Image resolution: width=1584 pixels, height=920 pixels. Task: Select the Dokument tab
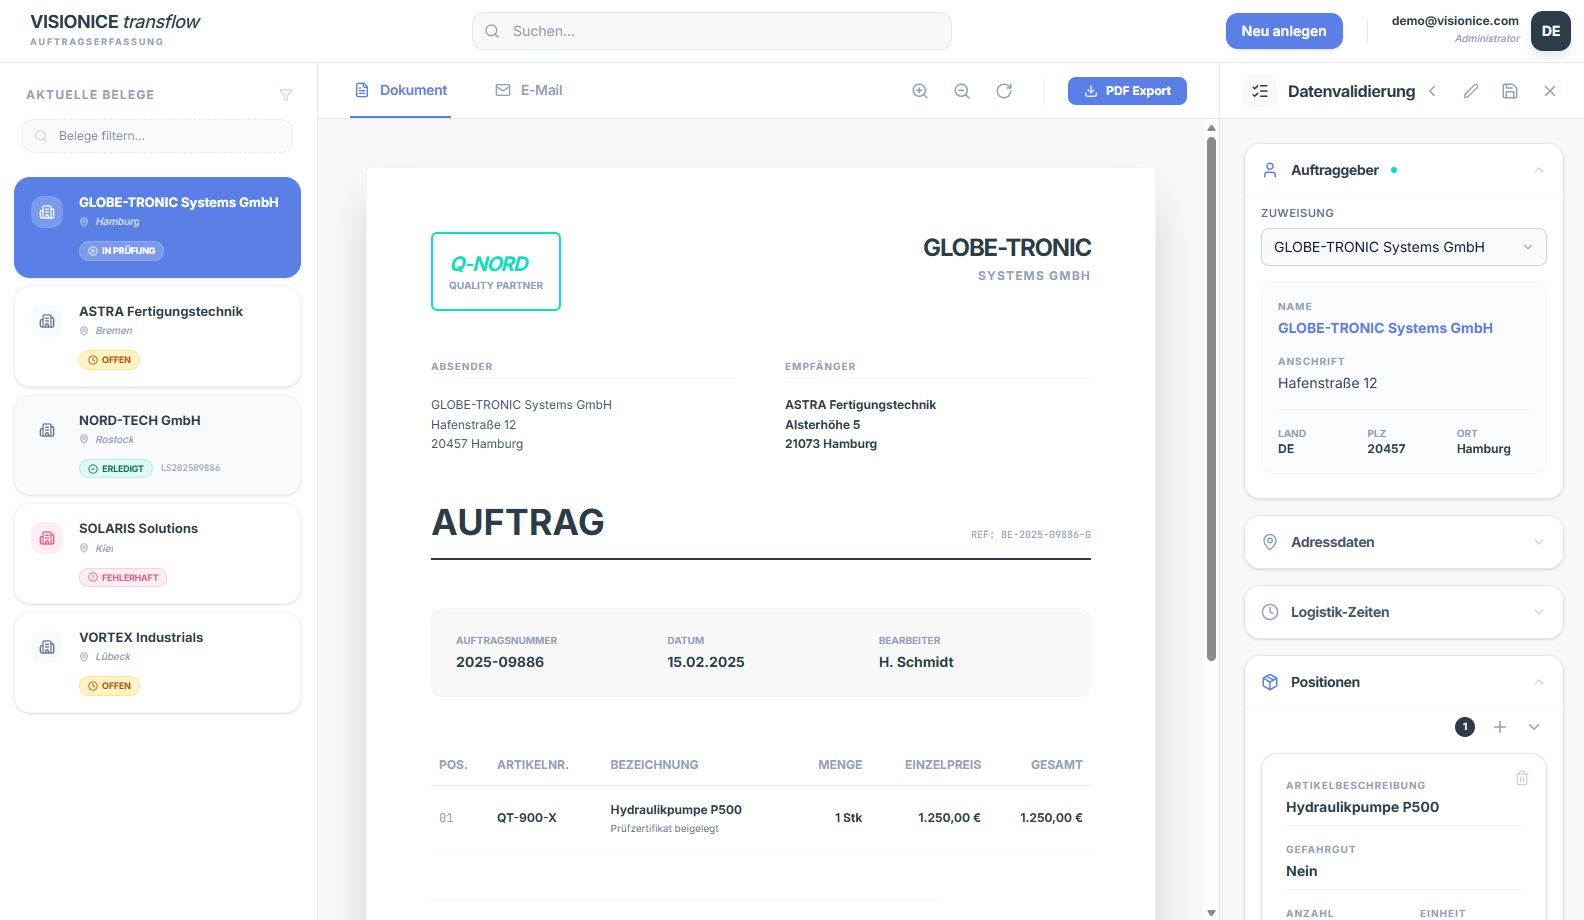click(401, 90)
